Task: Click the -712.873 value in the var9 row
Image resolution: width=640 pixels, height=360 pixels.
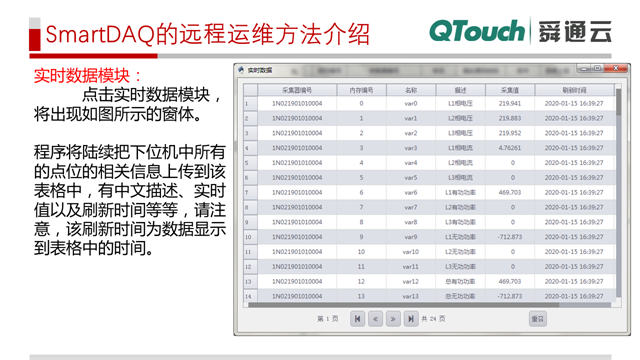Action: tap(510, 237)
